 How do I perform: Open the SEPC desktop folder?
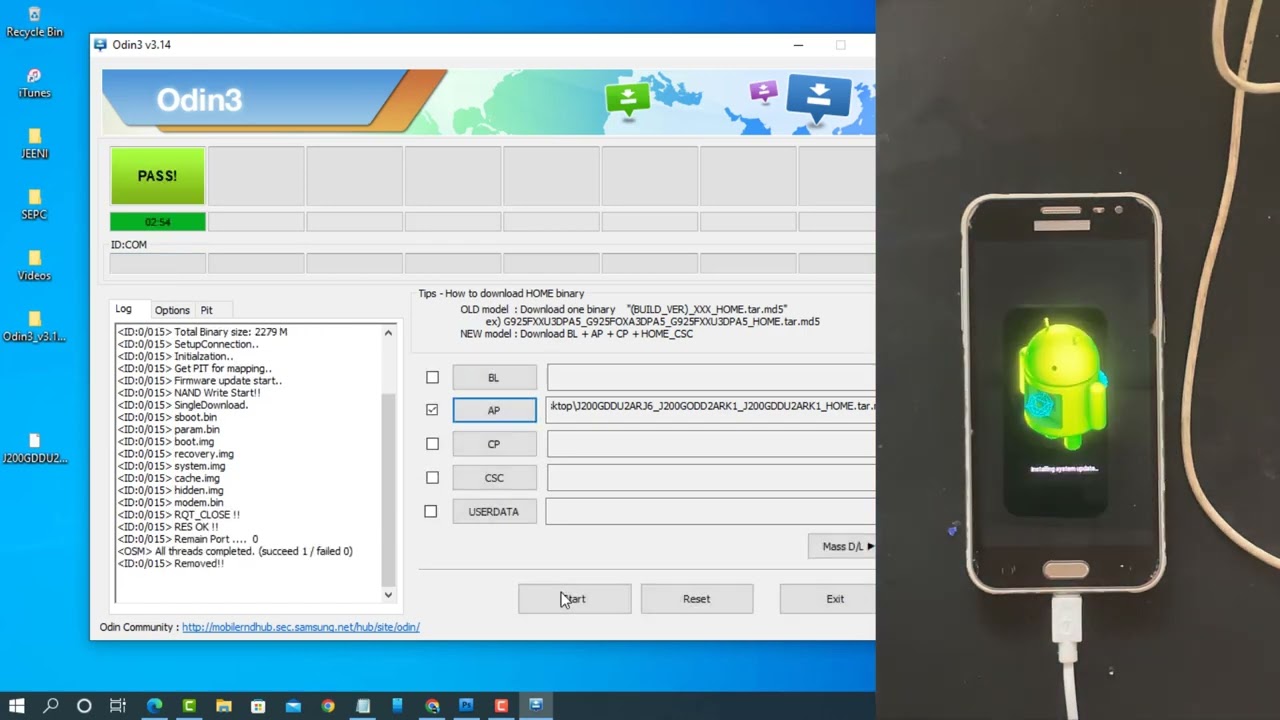(34, 206)
